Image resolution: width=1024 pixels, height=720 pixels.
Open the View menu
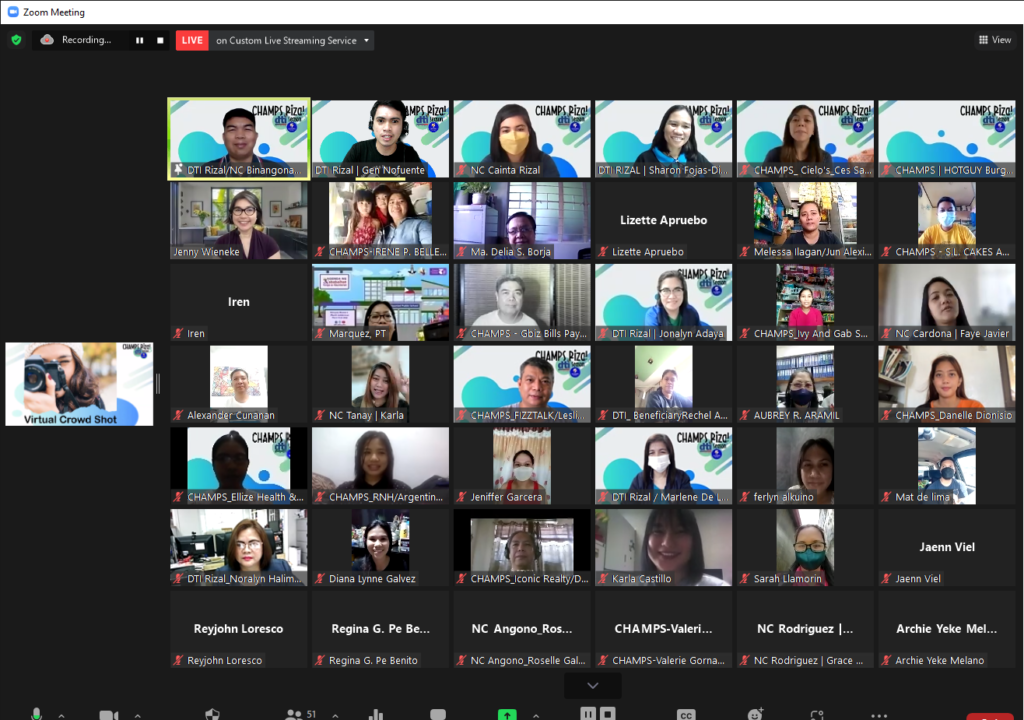click(994, 39)
